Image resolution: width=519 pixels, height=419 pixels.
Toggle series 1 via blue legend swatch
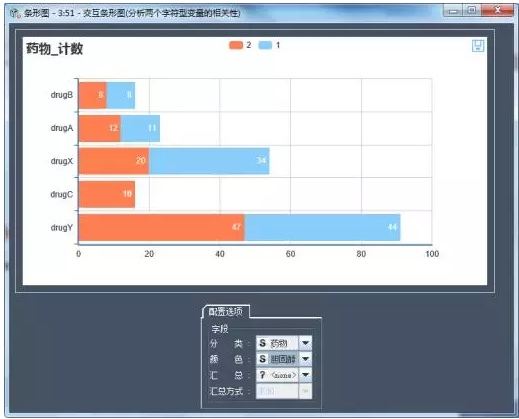click(265, 45)
